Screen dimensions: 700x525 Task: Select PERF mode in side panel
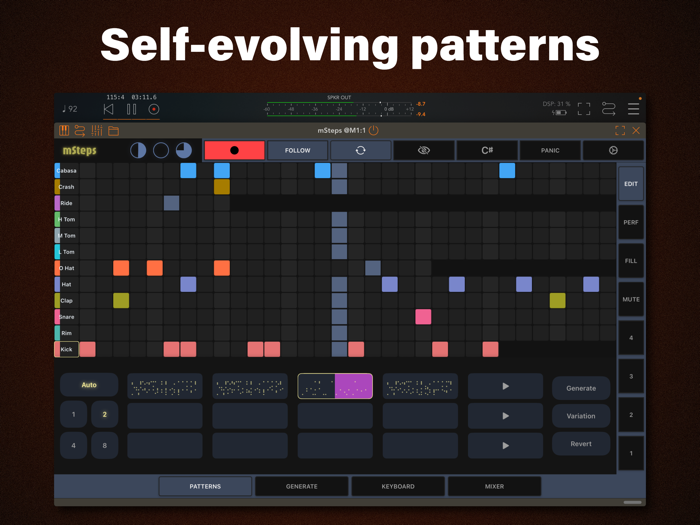coord(631,222)
